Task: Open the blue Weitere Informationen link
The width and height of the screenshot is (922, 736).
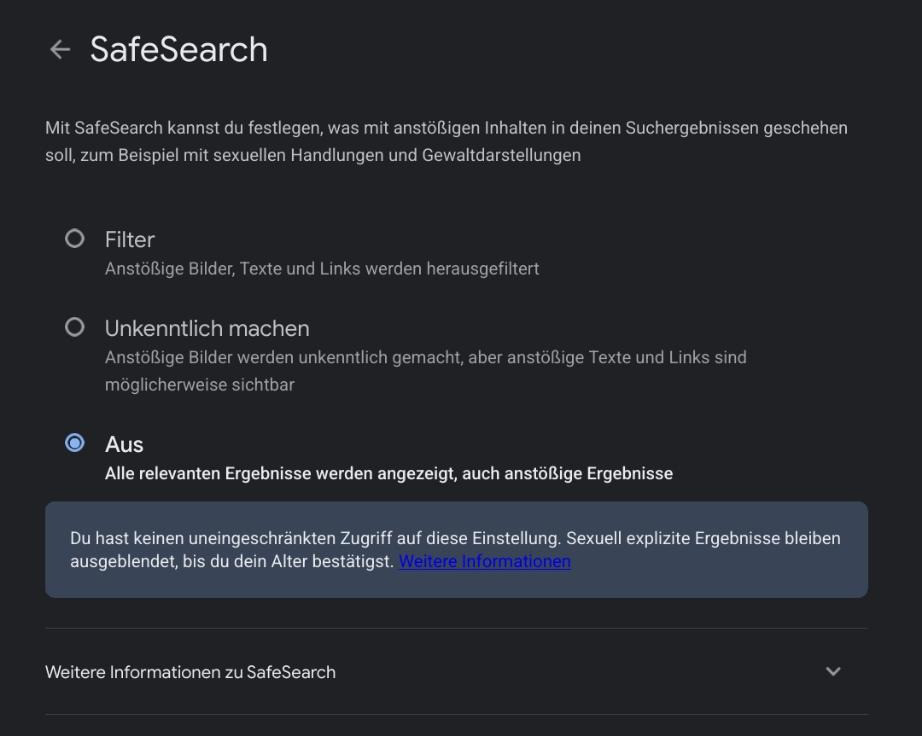Action: pyautogui.click(x=485, y=561)
